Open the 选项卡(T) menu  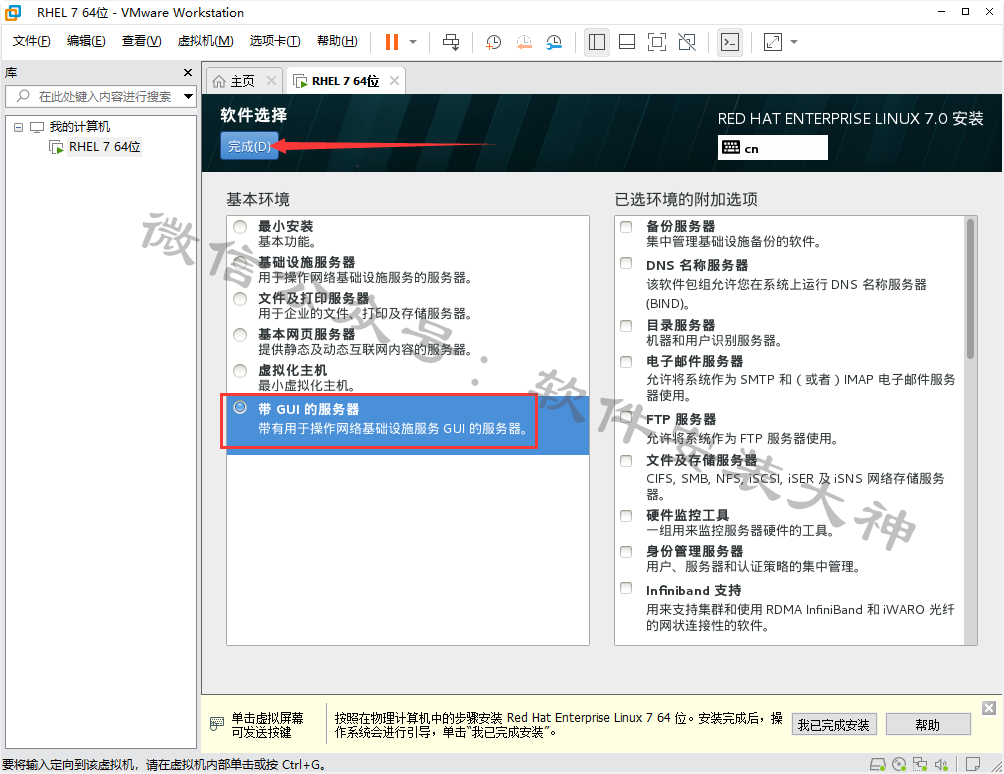(x=275, y=41)
